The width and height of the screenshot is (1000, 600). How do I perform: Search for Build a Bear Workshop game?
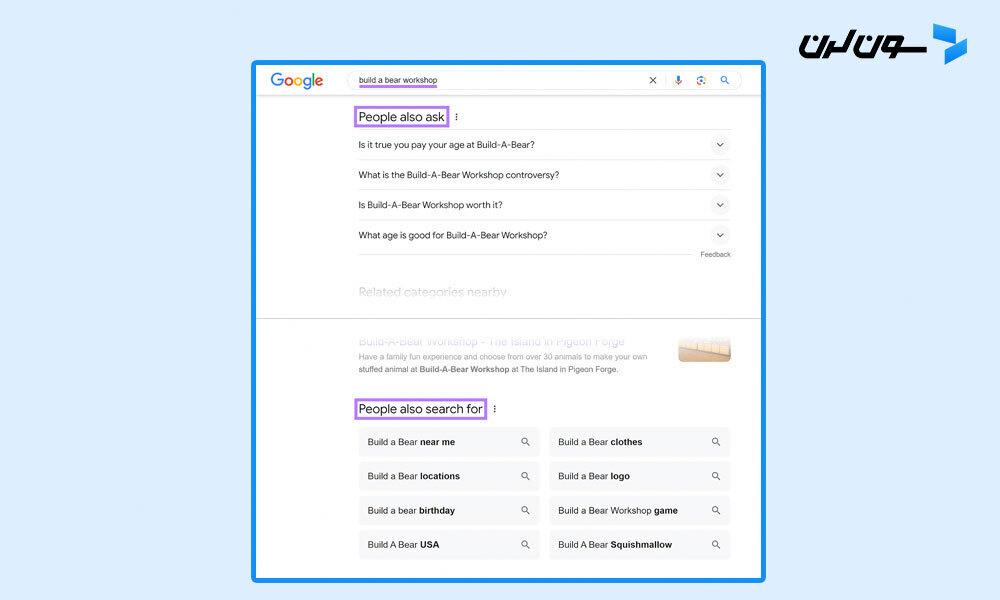(640, 511)
